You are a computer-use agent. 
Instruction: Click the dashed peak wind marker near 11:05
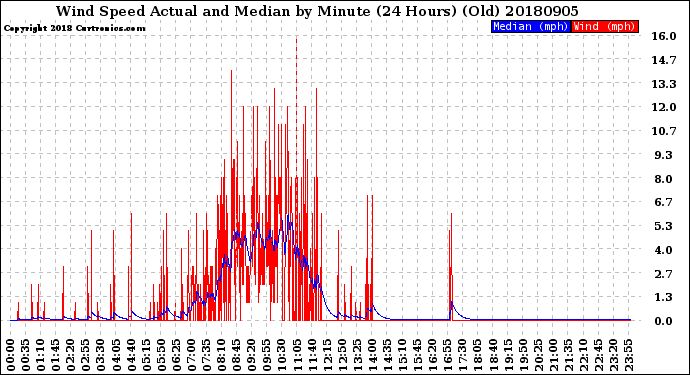pyautogui.click(x=296, y=107)
